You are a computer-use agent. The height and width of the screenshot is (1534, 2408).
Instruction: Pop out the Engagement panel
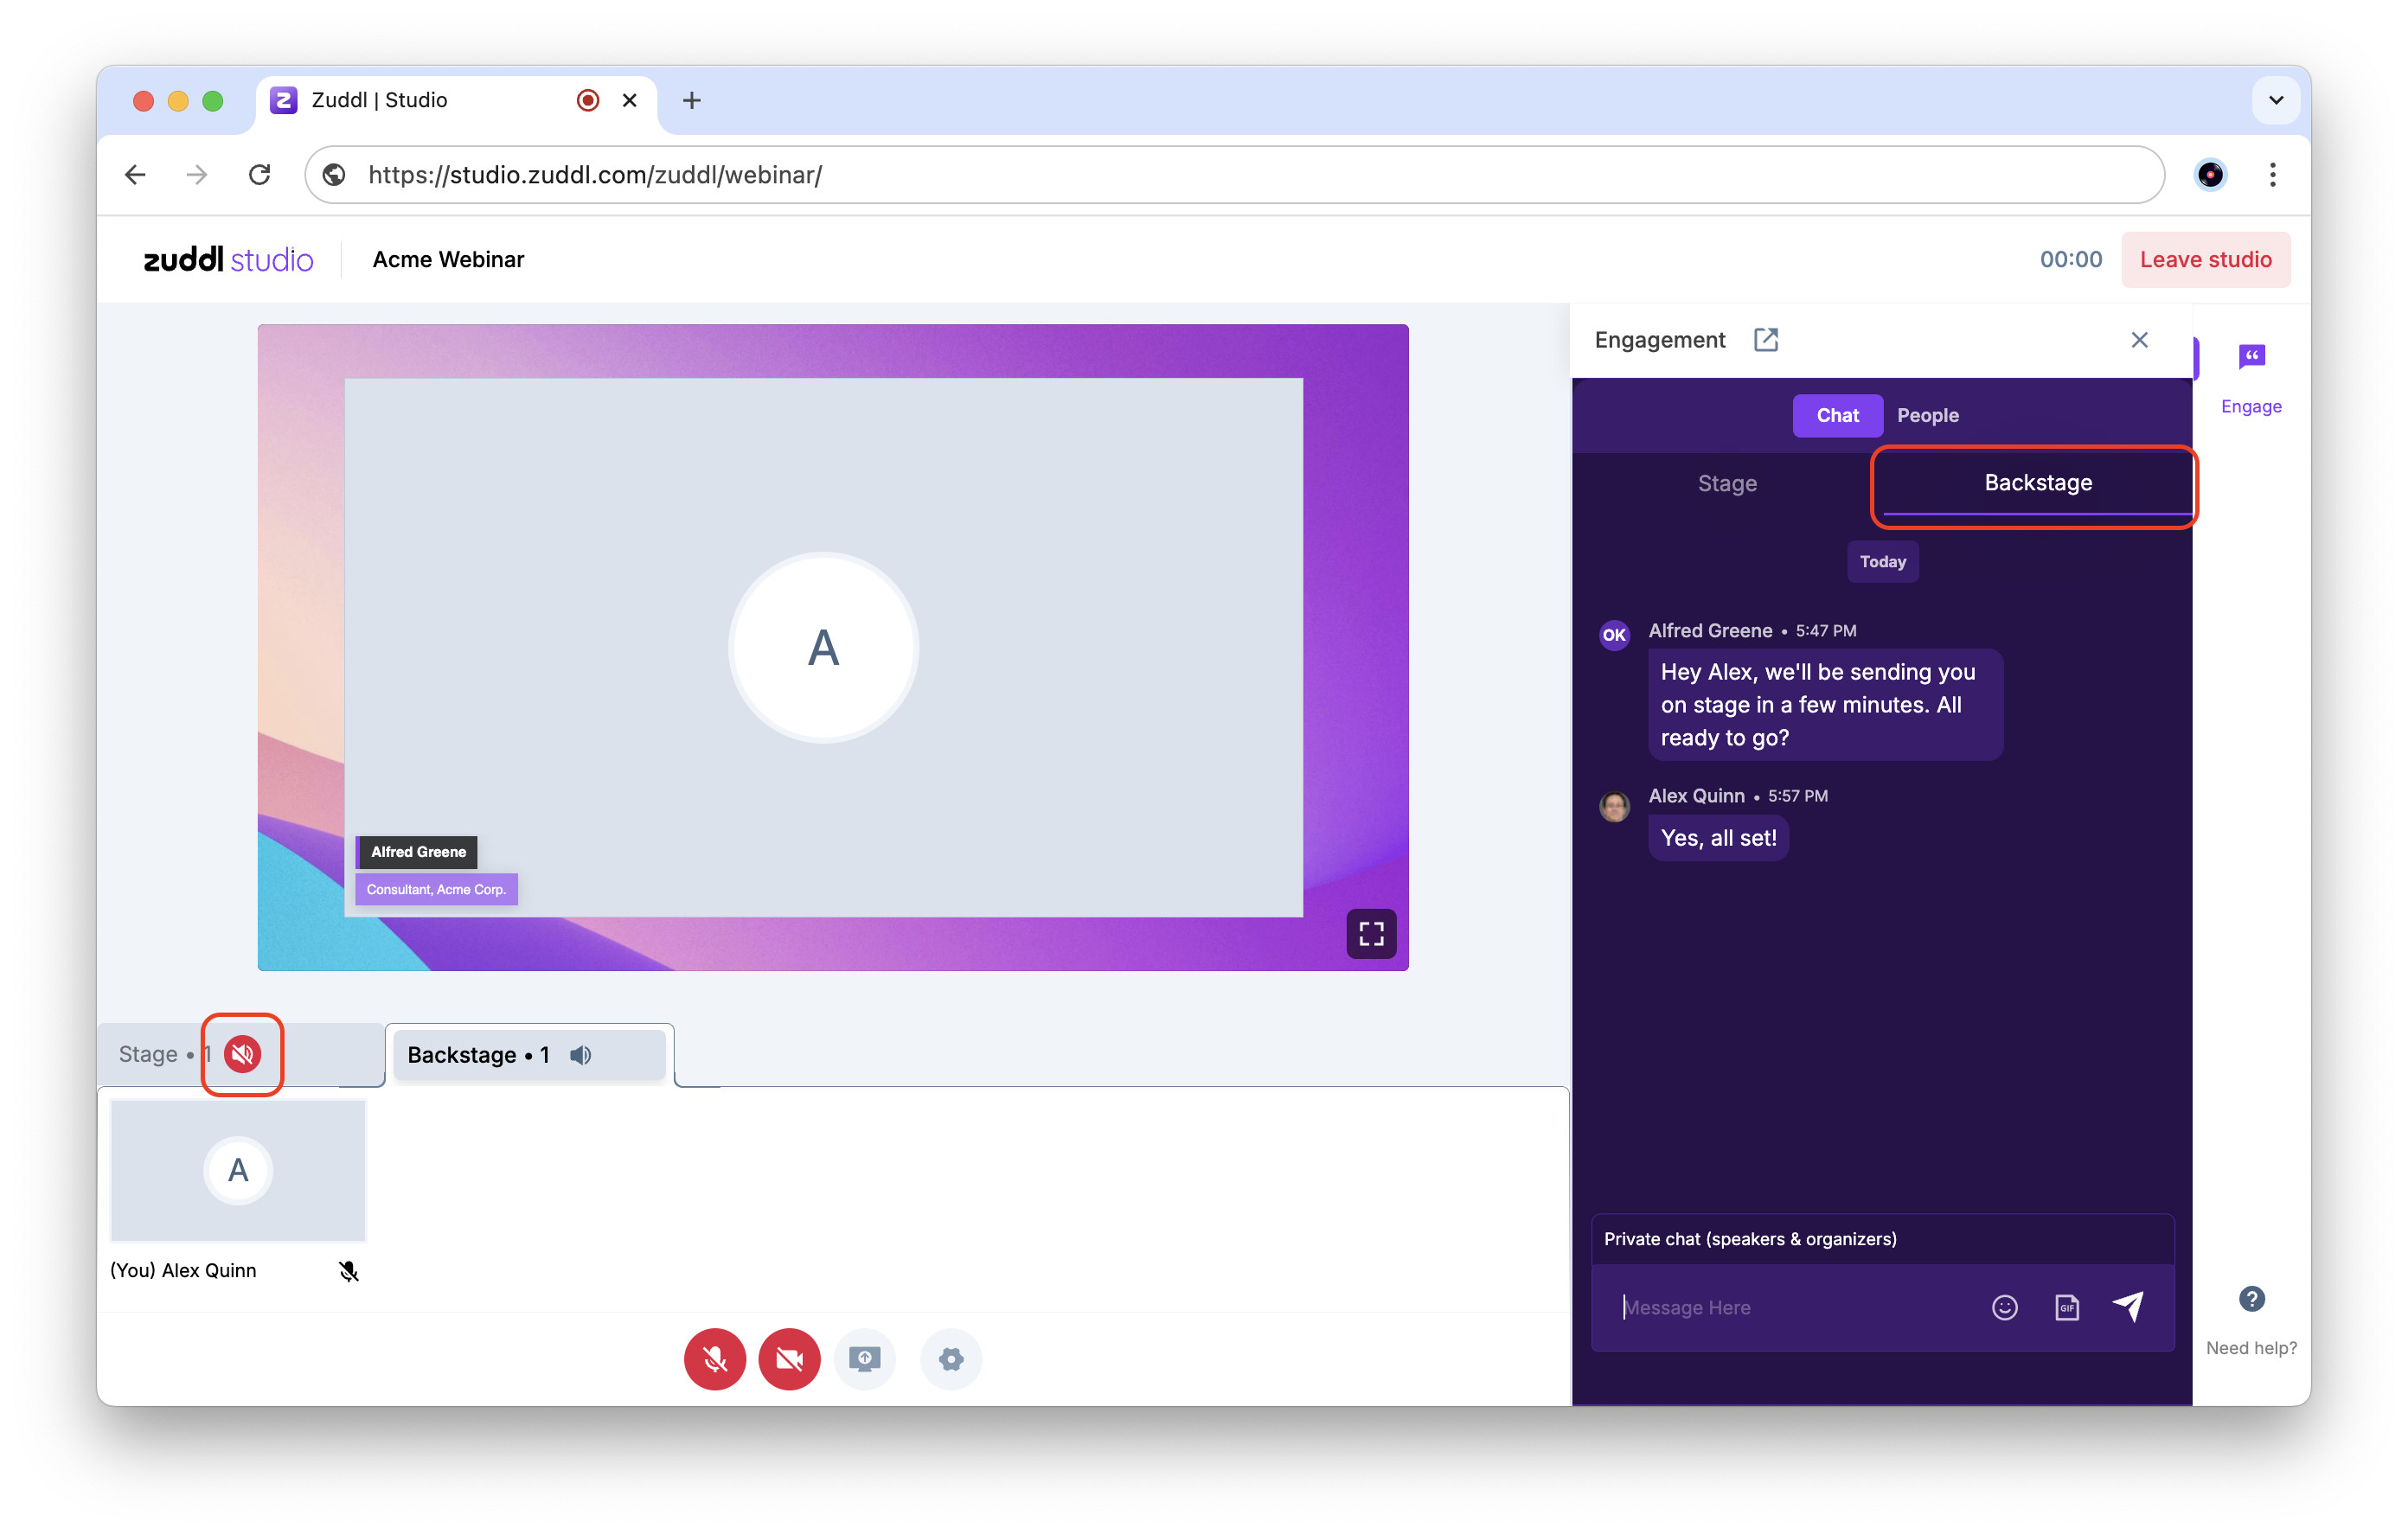coord(1766,340)
